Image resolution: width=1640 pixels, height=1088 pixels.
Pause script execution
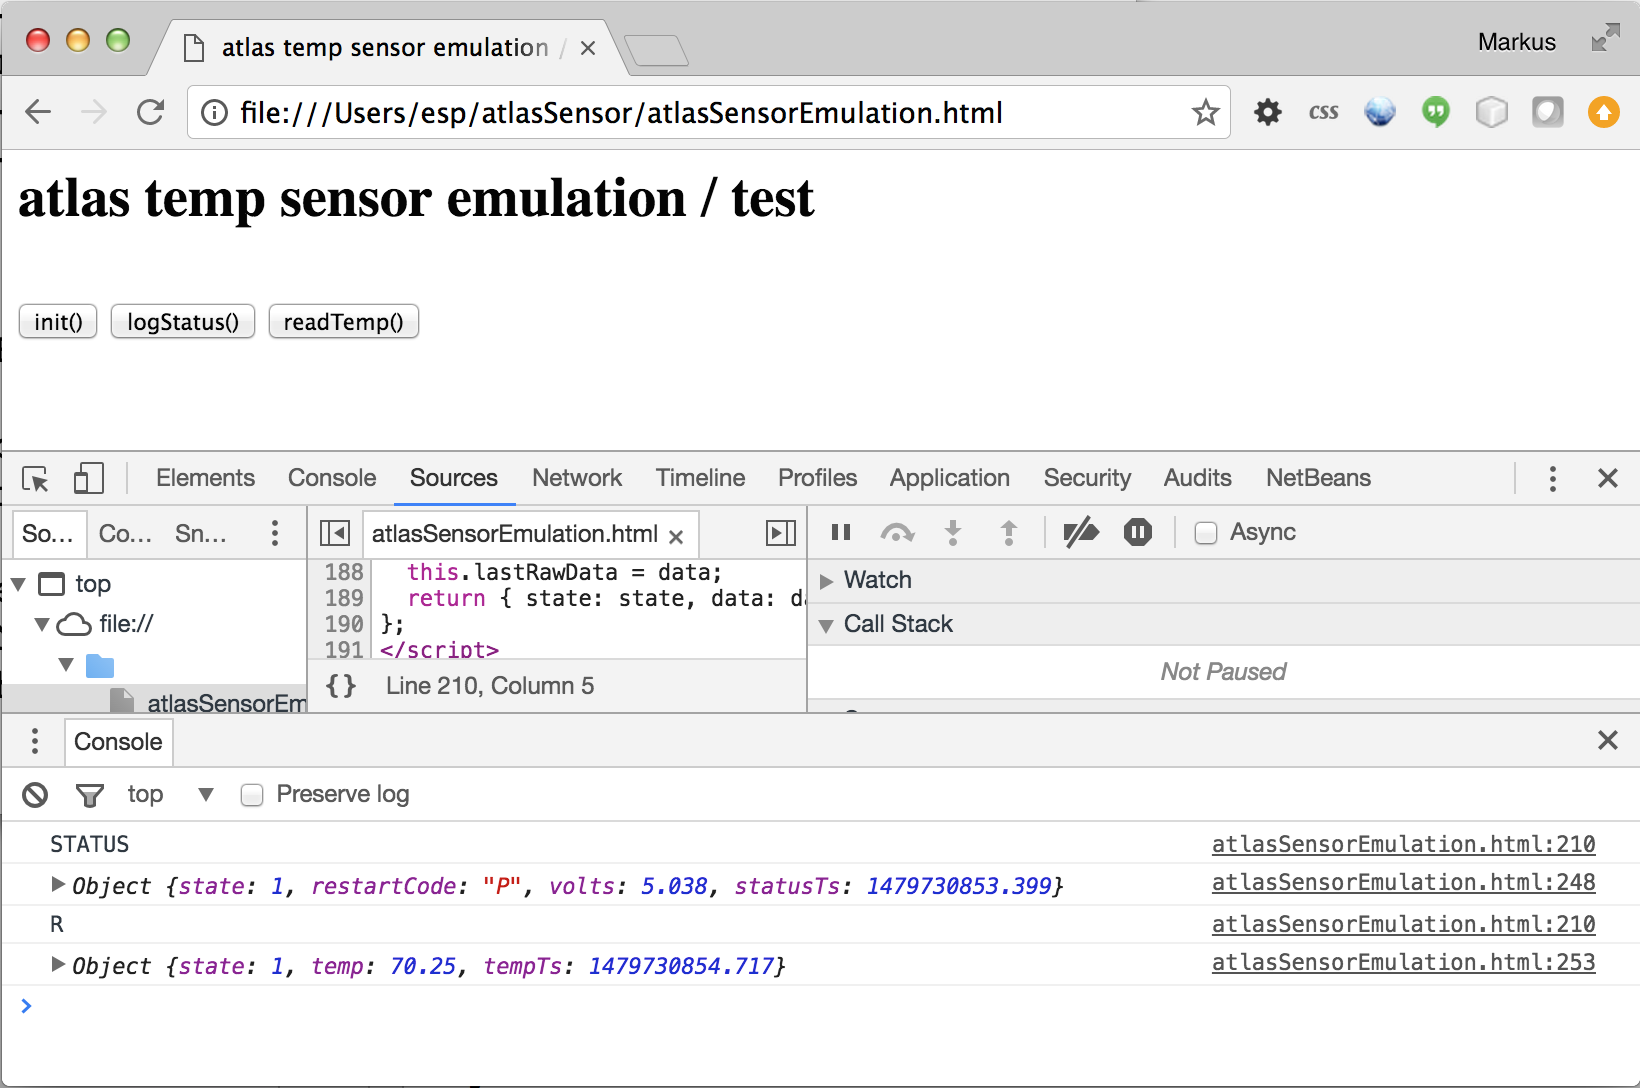pos(841,532)
